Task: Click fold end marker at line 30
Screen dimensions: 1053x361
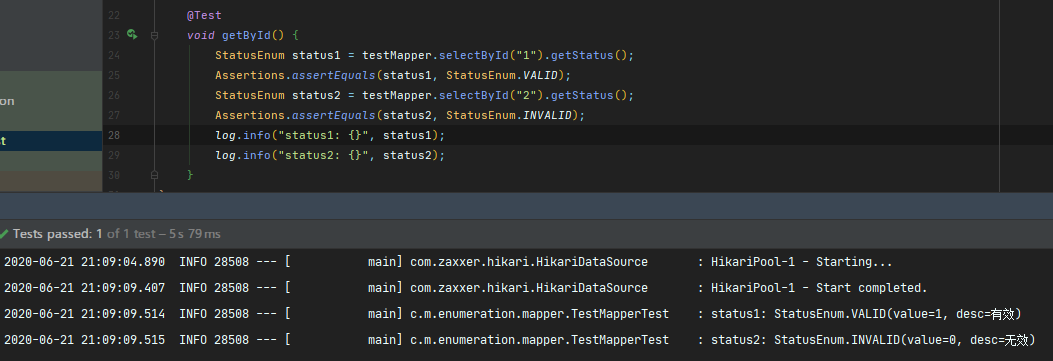Action: 154,174
